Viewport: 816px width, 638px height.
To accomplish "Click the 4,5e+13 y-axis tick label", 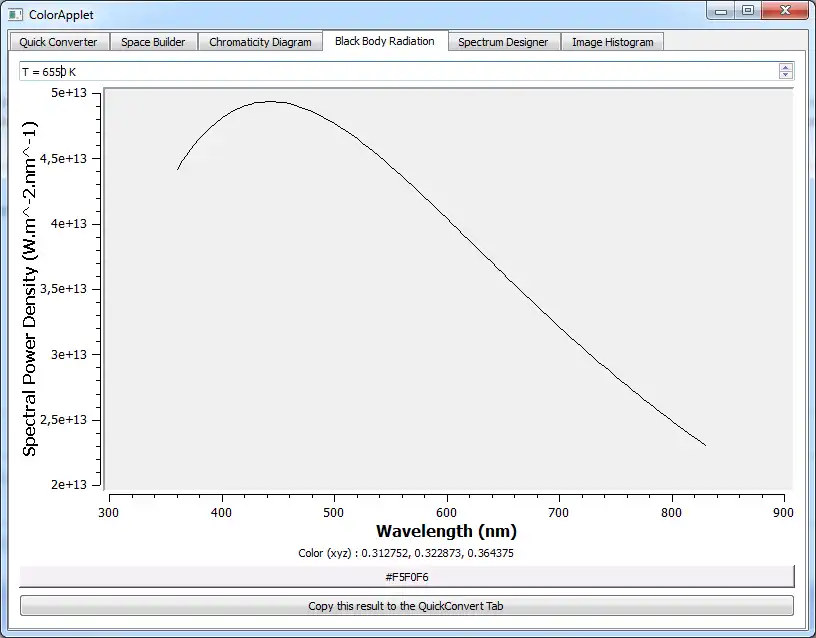I will pos(63,159).
